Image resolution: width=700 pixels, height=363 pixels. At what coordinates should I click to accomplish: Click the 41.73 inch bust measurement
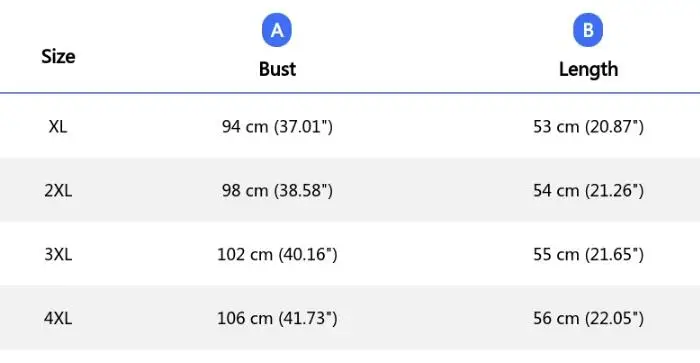click(308, 318)
